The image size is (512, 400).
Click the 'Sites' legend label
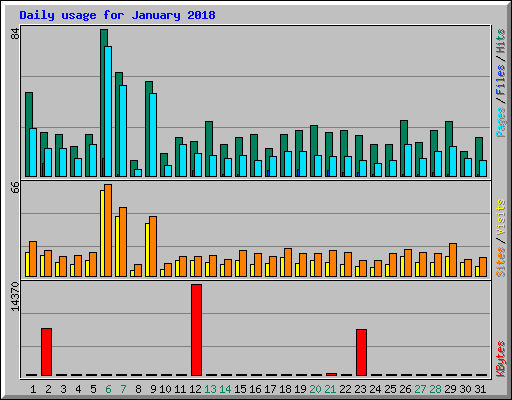[x=500, y=262]
